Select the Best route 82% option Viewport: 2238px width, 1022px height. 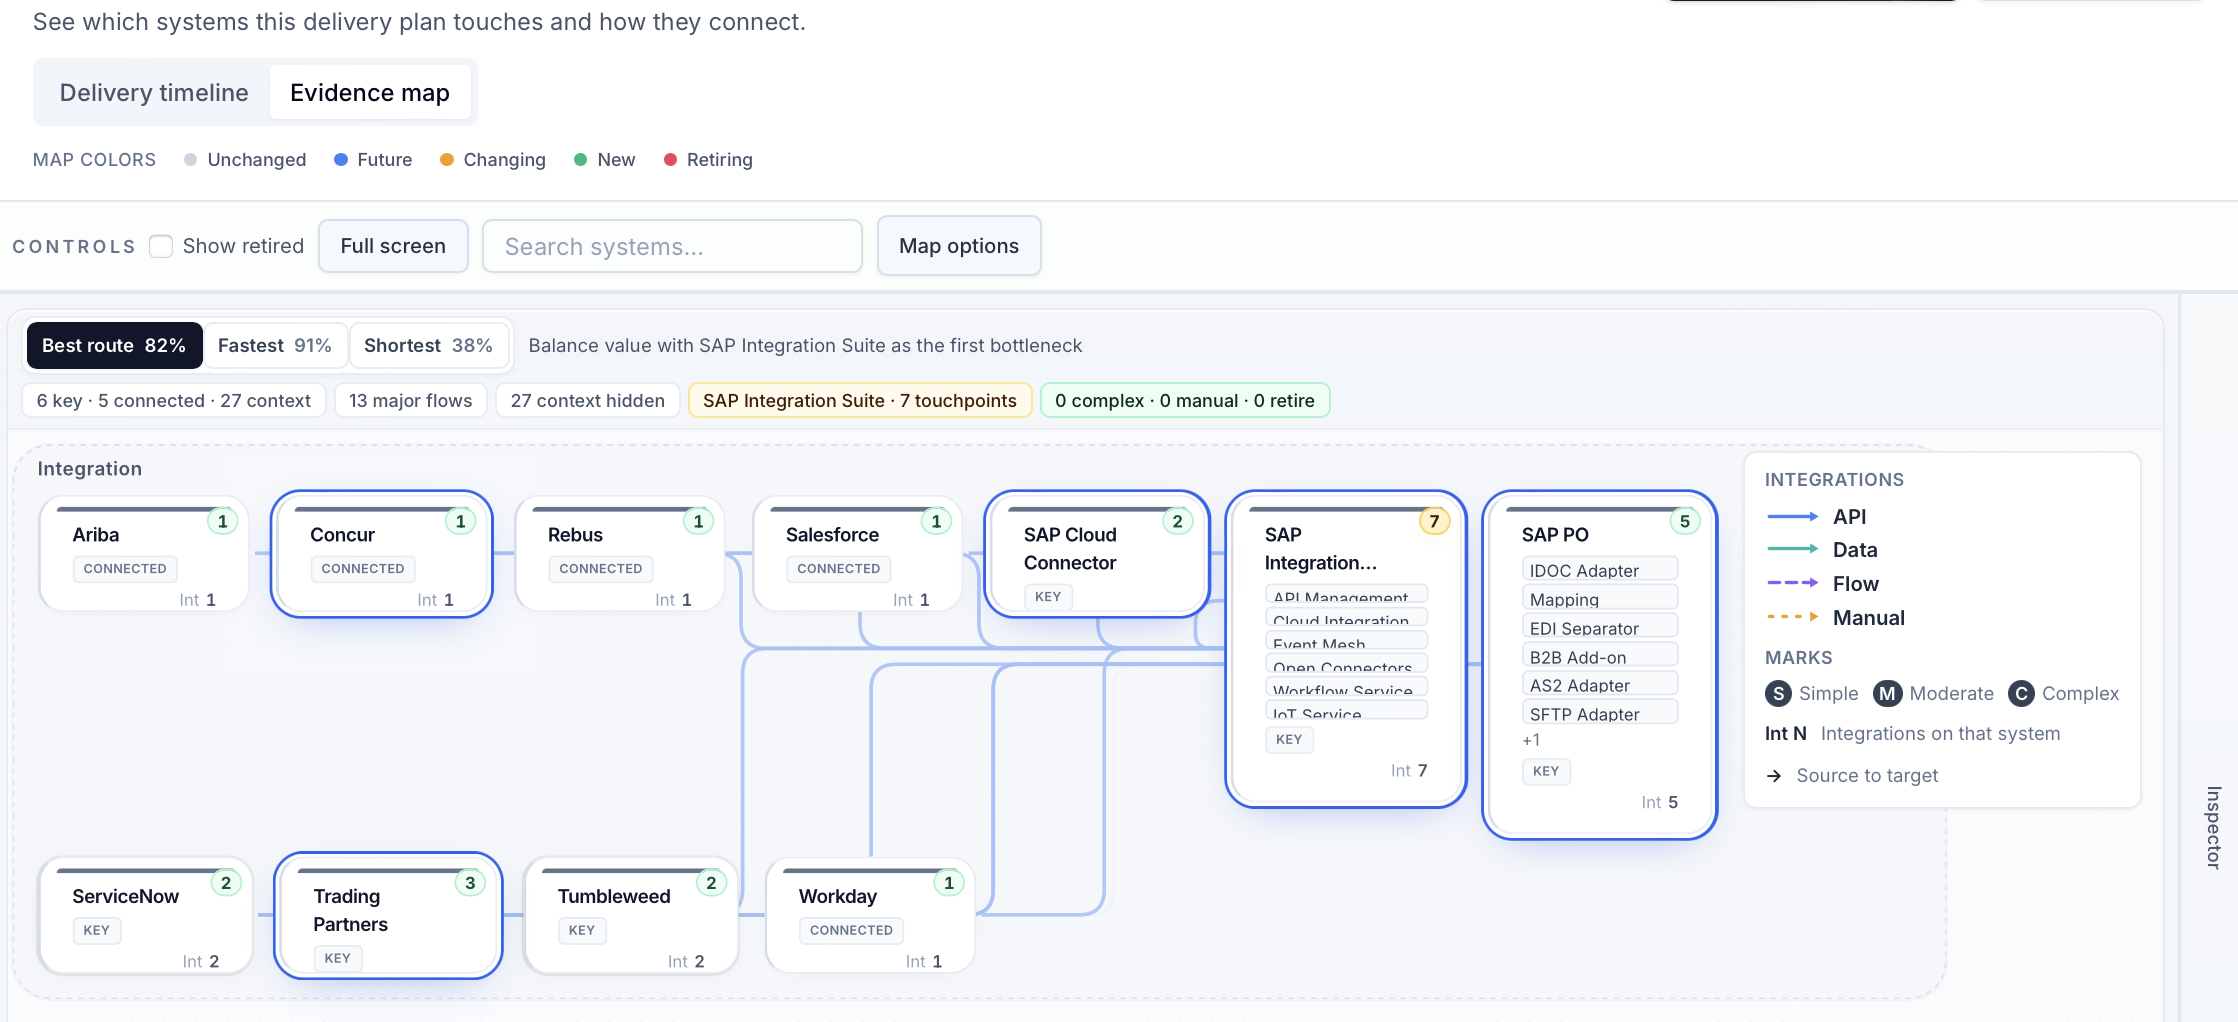[114, 345]
